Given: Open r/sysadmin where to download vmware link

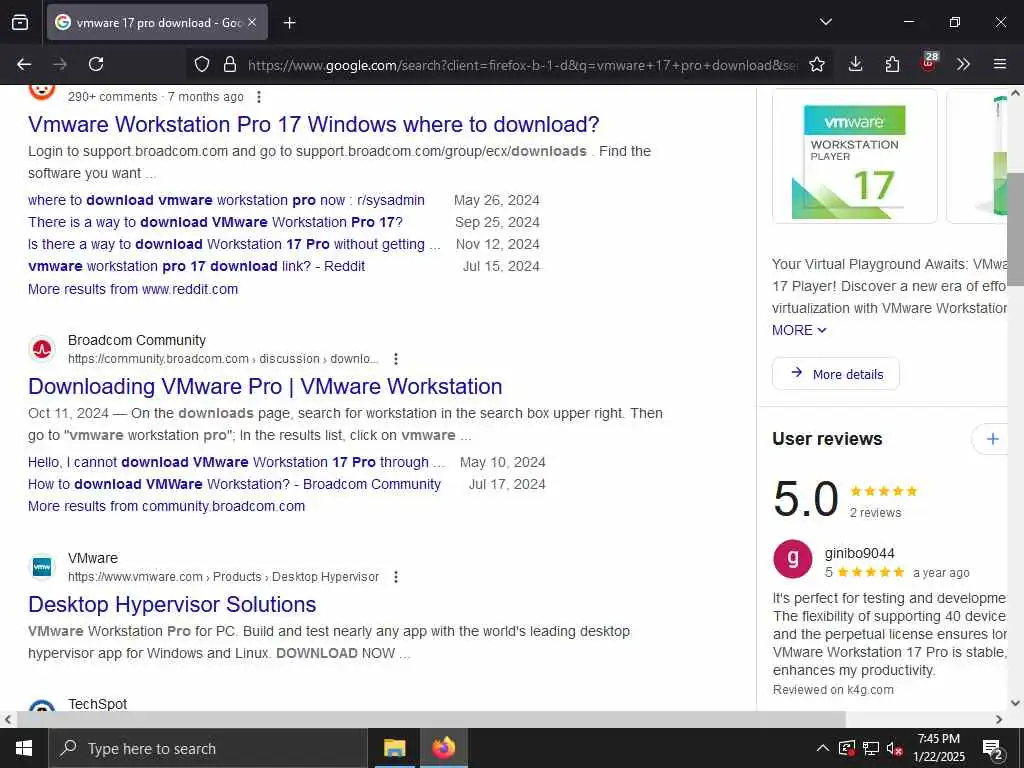Looking at the screenshot, I should (x=226, y=200).
